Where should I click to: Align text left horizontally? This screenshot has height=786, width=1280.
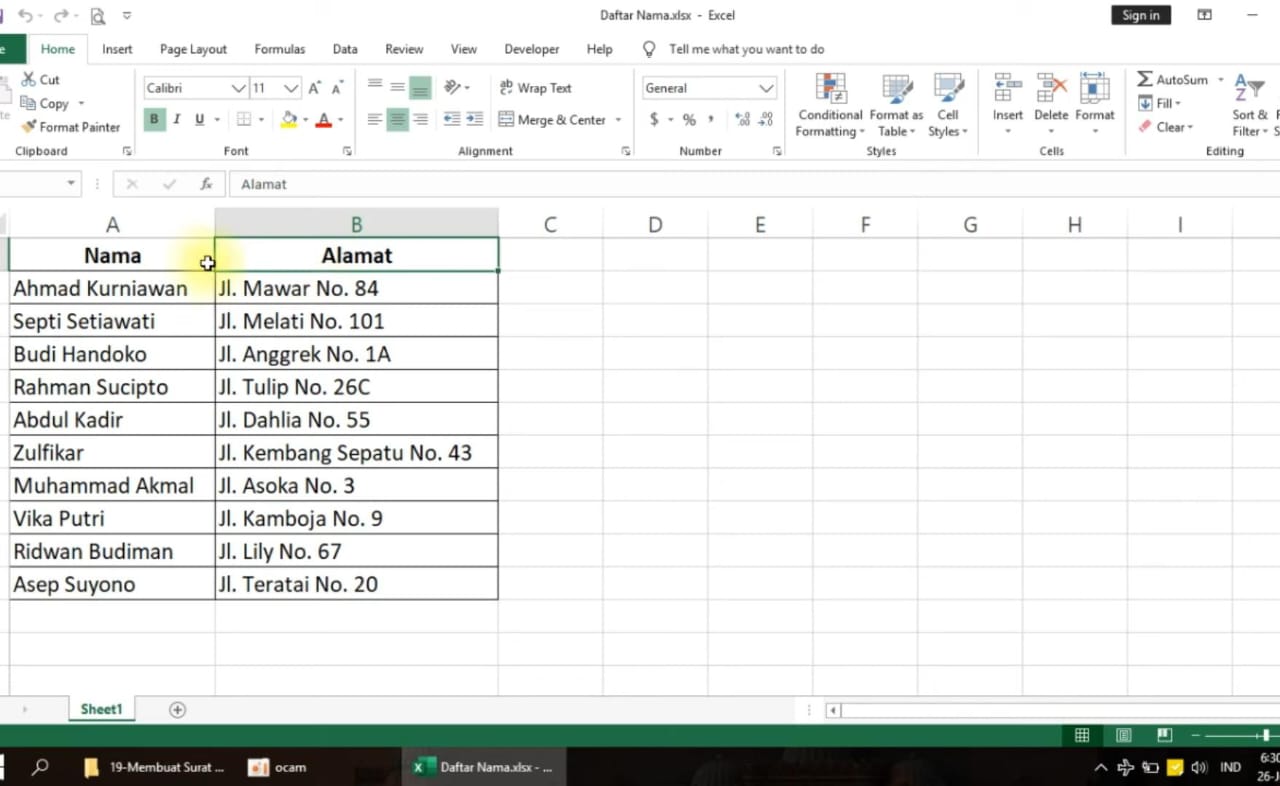coord(375,119)
